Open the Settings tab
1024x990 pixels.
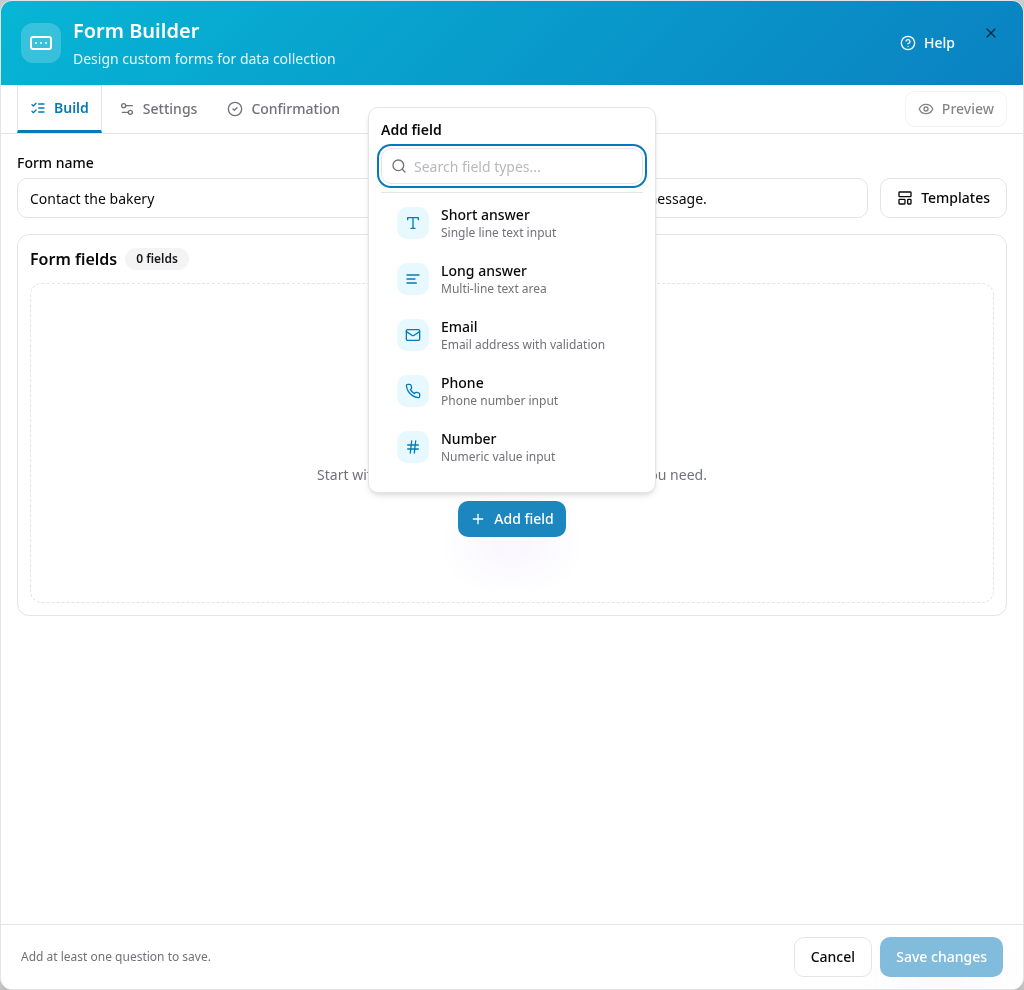[159, 109]
